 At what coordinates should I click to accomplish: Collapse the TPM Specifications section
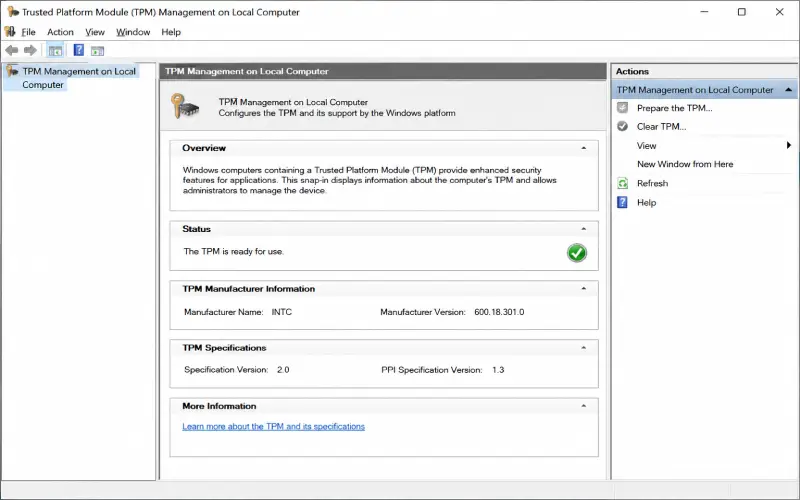[x=584, y=347]
